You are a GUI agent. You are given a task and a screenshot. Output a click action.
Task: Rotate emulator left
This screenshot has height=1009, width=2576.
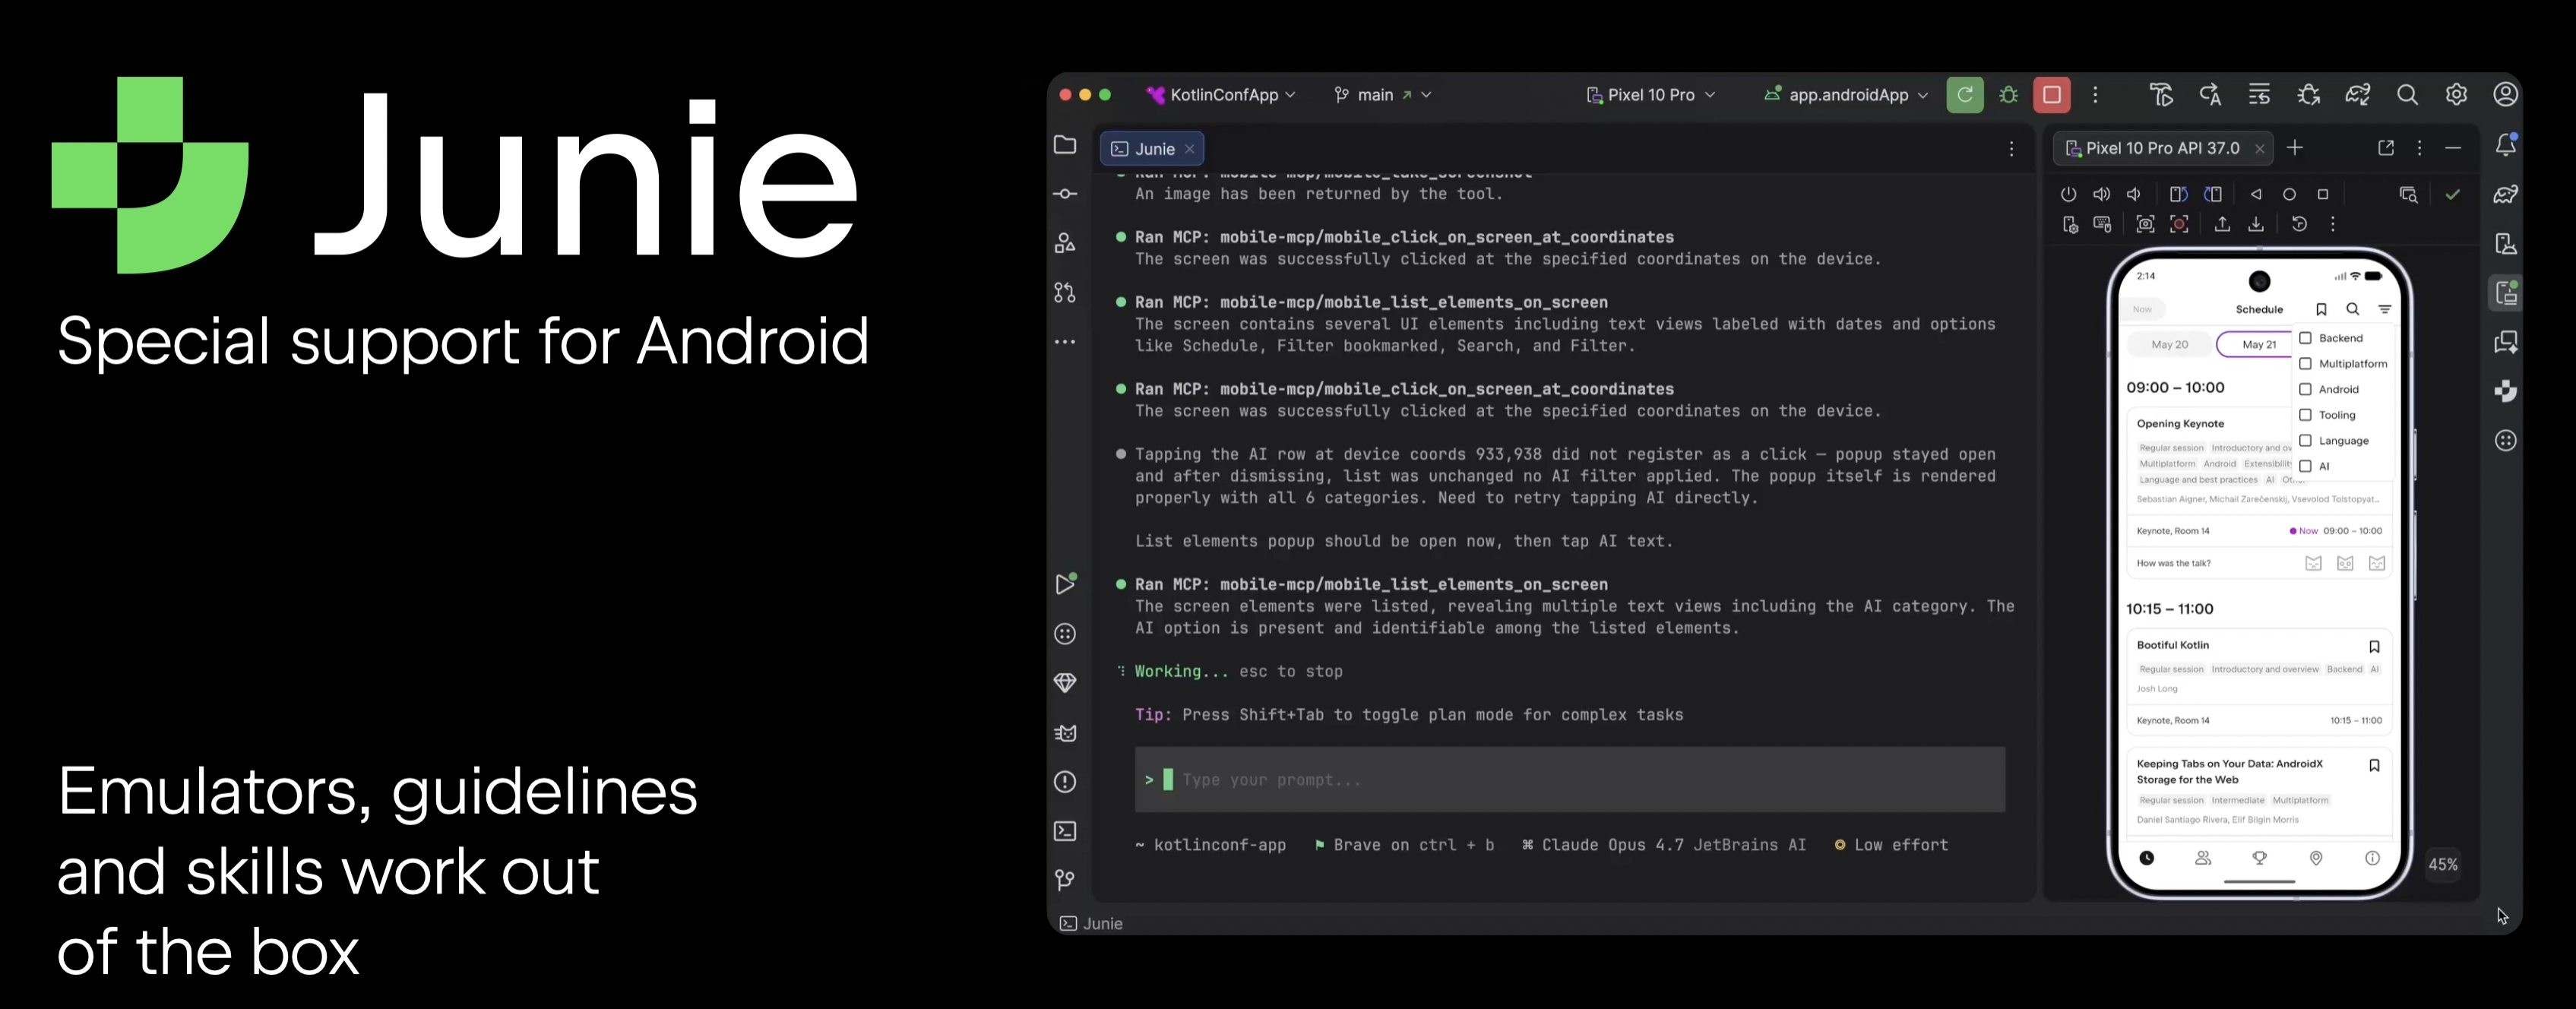2179,194
